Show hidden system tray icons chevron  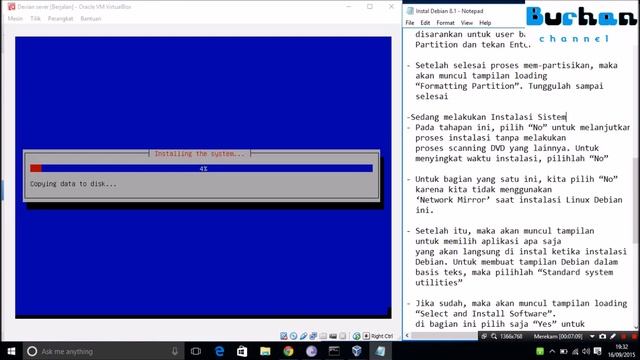pos(552,351)
